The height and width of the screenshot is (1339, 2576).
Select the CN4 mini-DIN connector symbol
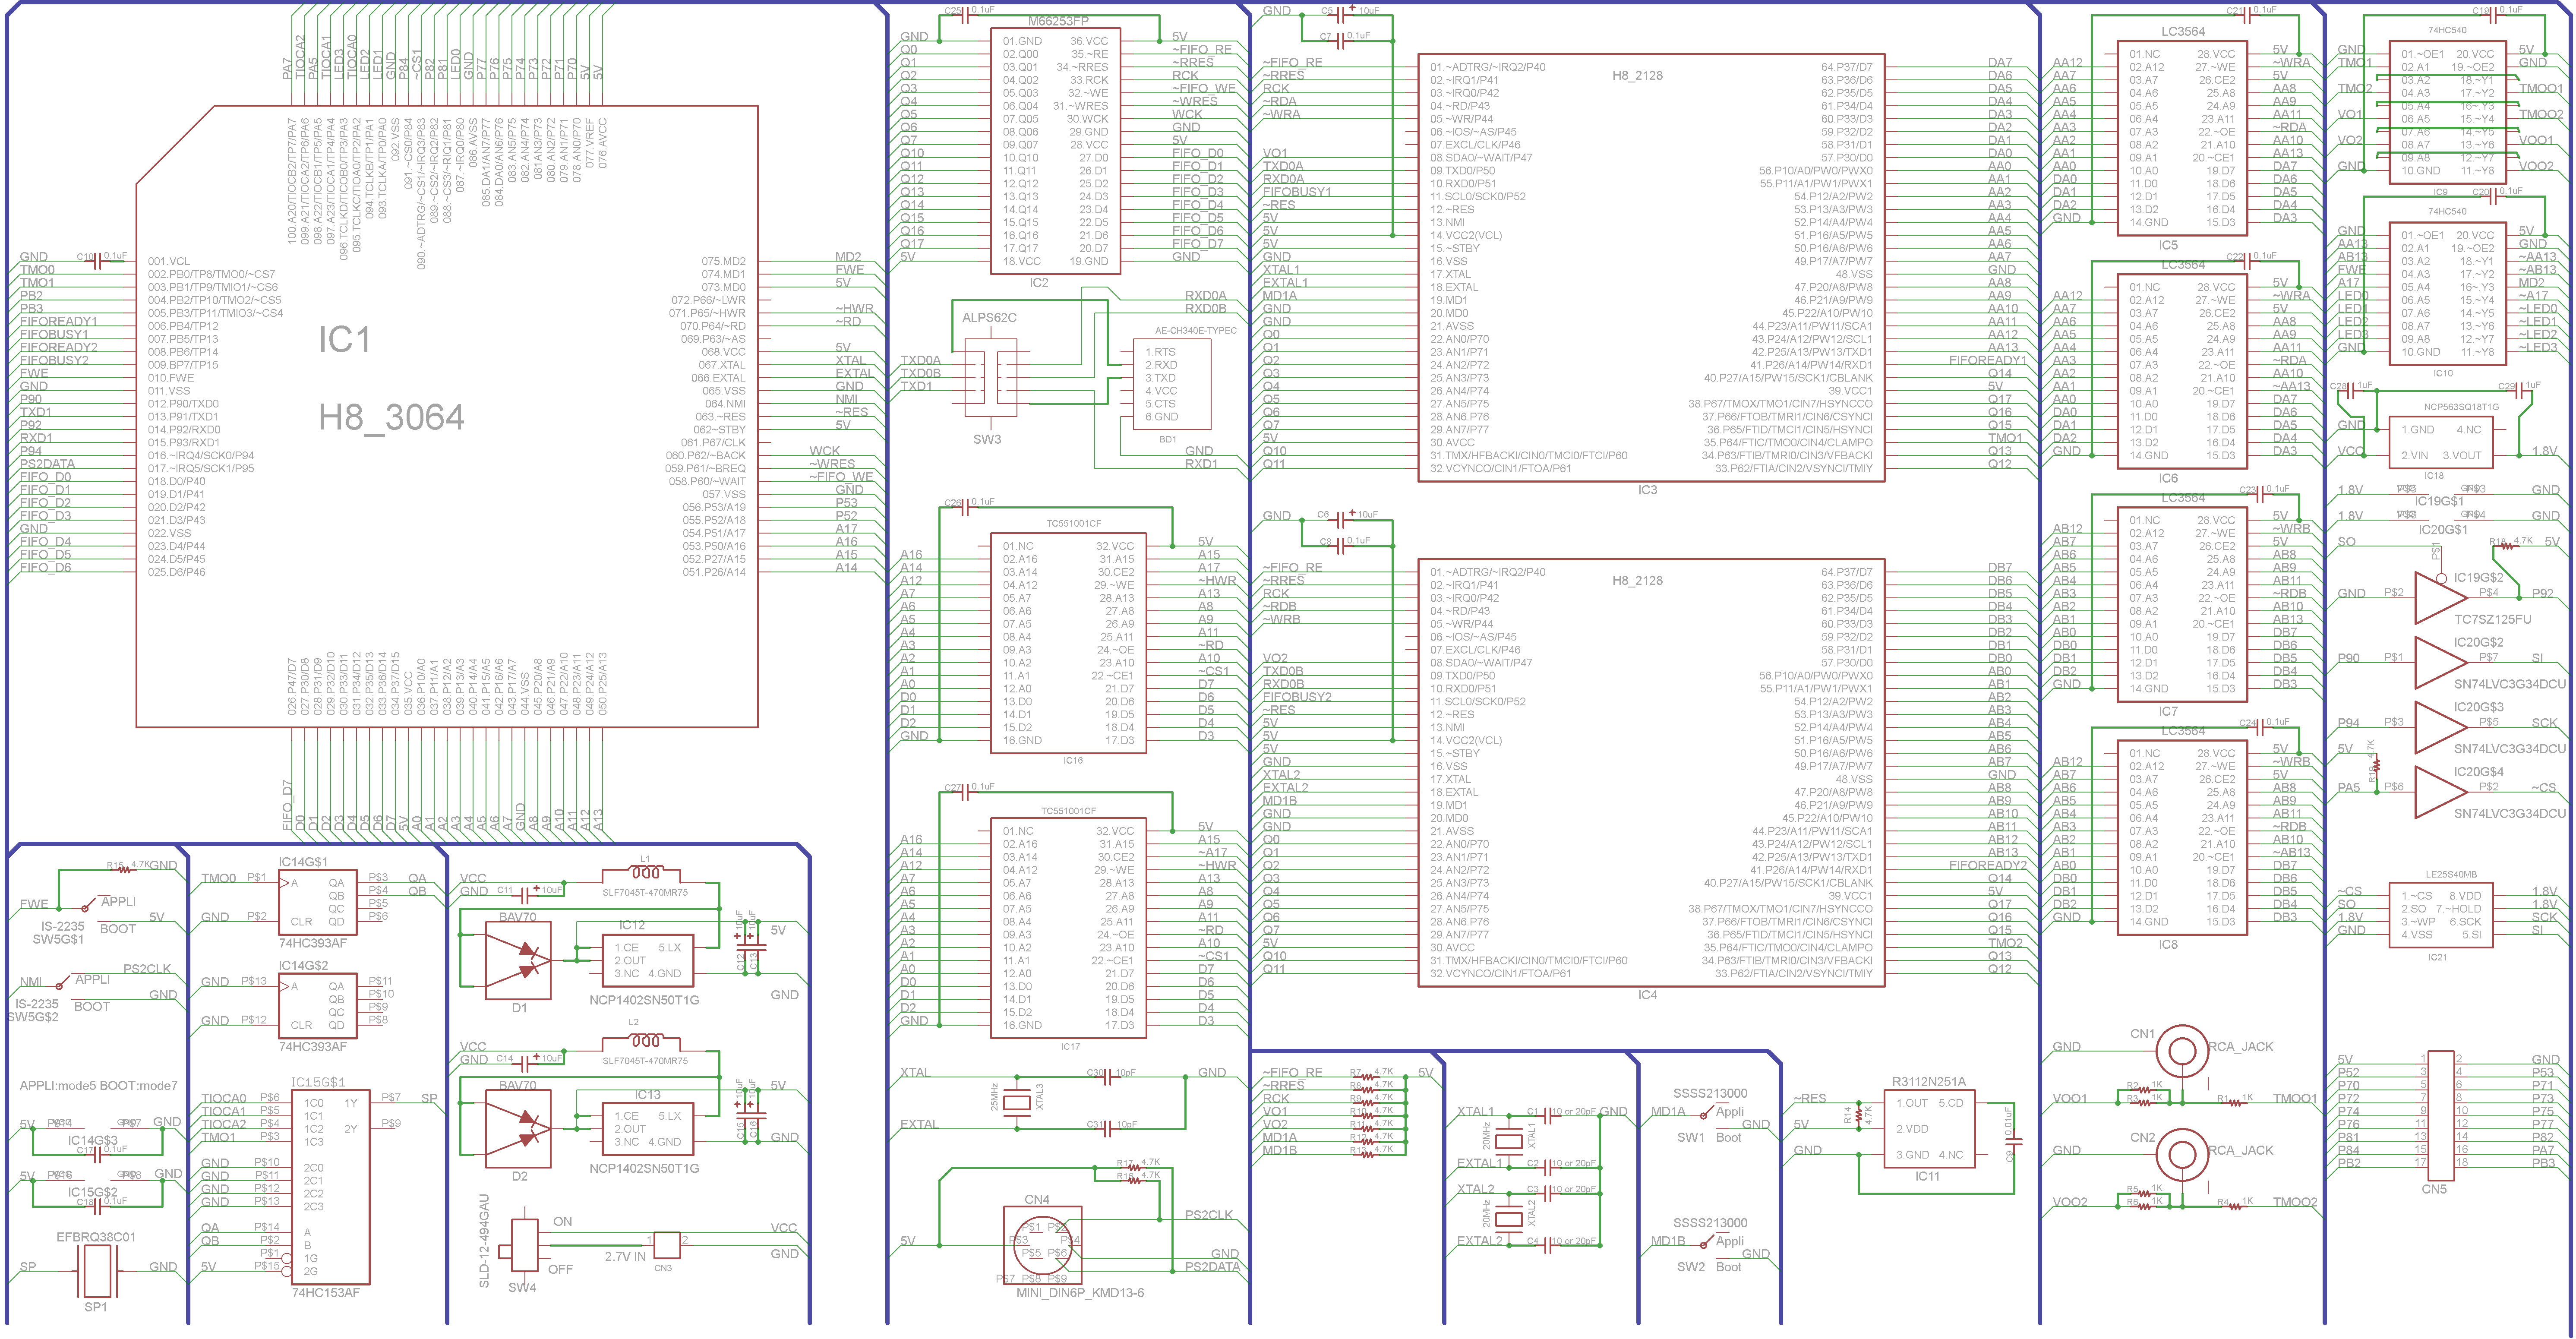point(1042,1245)
